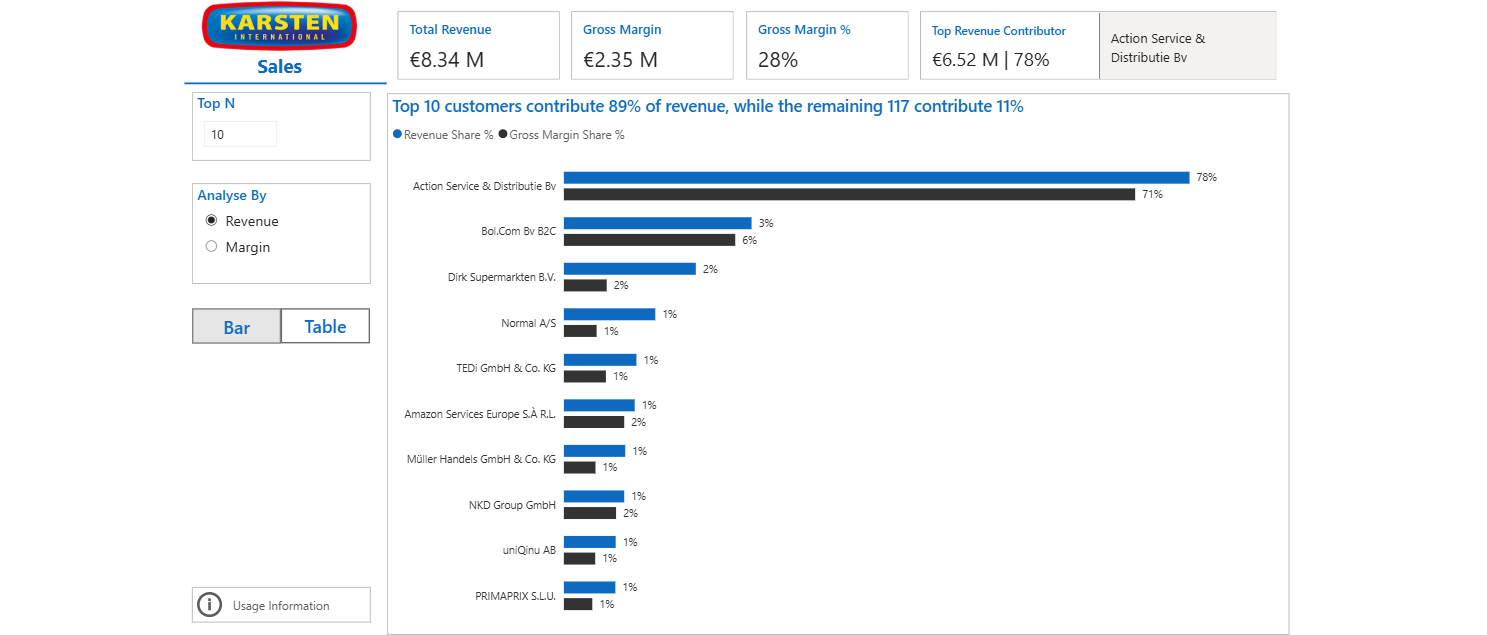Click the Gross Margin % card
Image resolution: width=1487 pixels, height=635 pixels.
point(827,45)
